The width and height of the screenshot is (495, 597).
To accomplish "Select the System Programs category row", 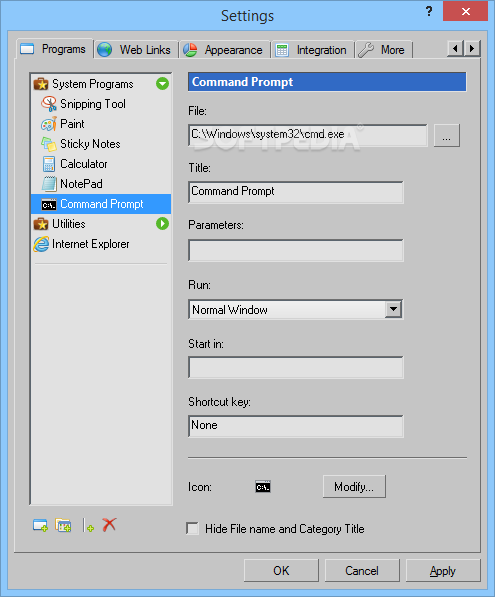I will 101,84.
